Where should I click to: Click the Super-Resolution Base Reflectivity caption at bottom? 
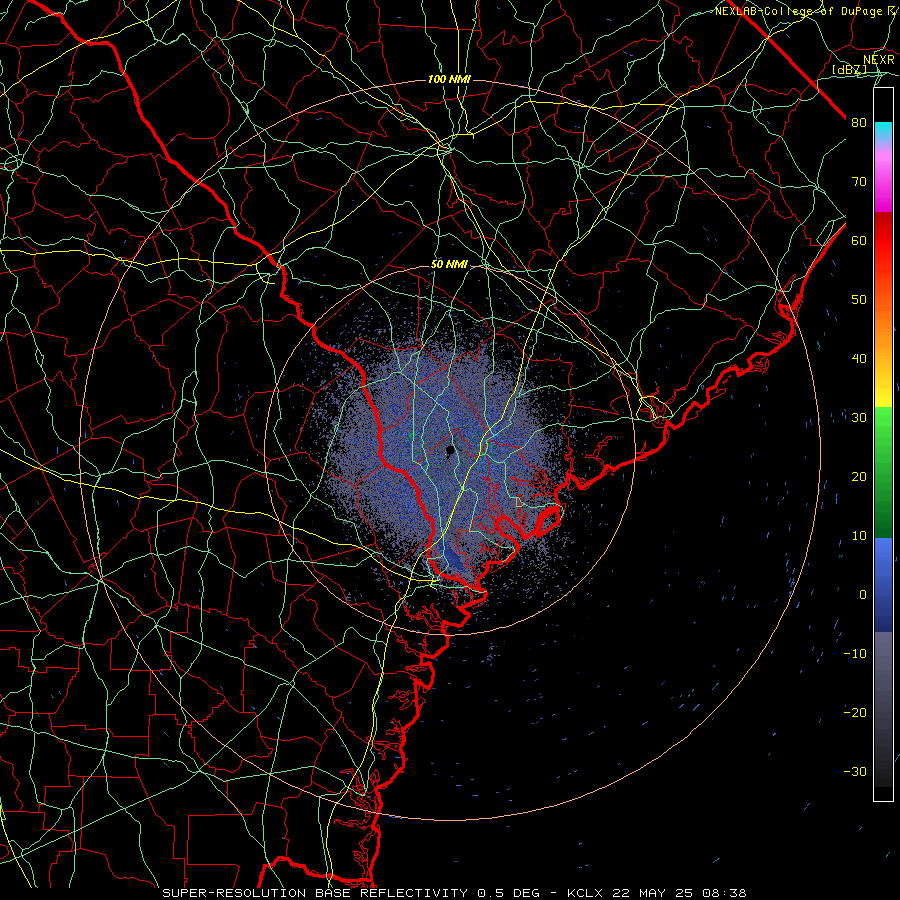(x=315, y=893)
